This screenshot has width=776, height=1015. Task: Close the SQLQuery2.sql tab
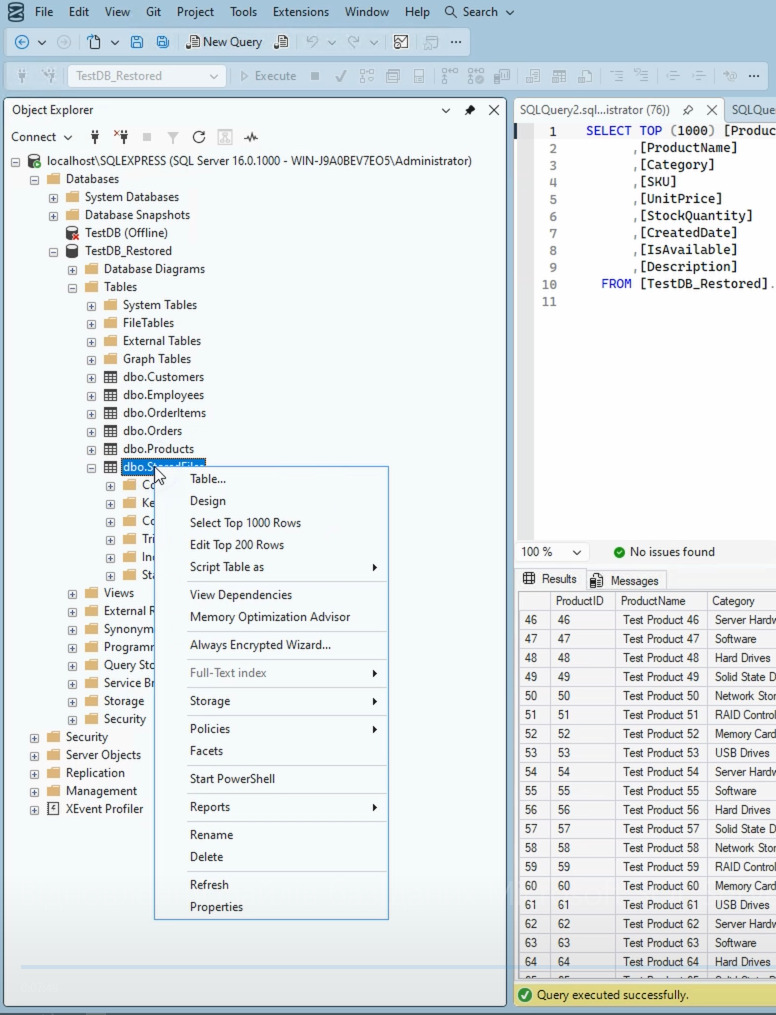coord(711,110)
